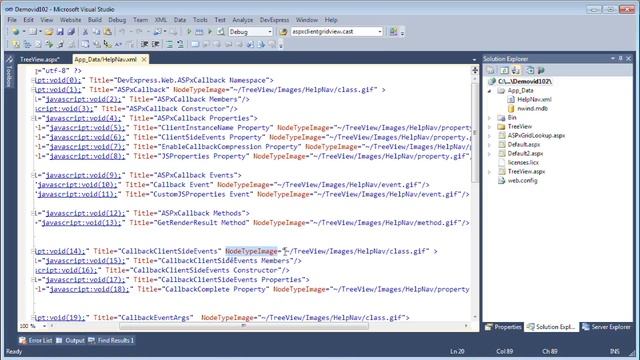Open the Analyze menu

pyautogui.click(x=243, y=20)
